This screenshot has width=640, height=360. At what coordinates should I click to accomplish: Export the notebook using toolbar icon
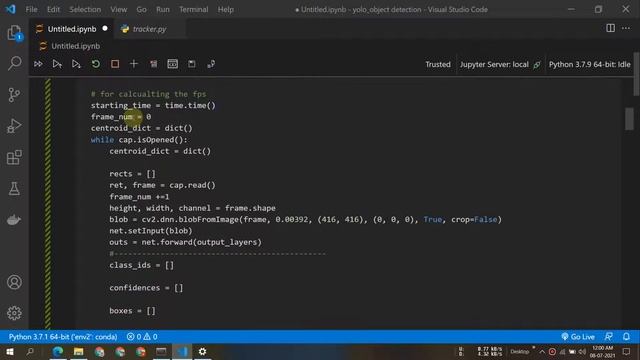click(211, 64)
